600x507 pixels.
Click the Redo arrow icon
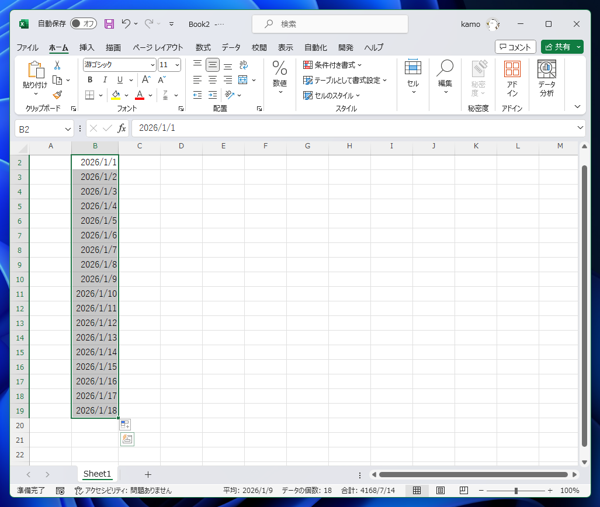(149, 24)
